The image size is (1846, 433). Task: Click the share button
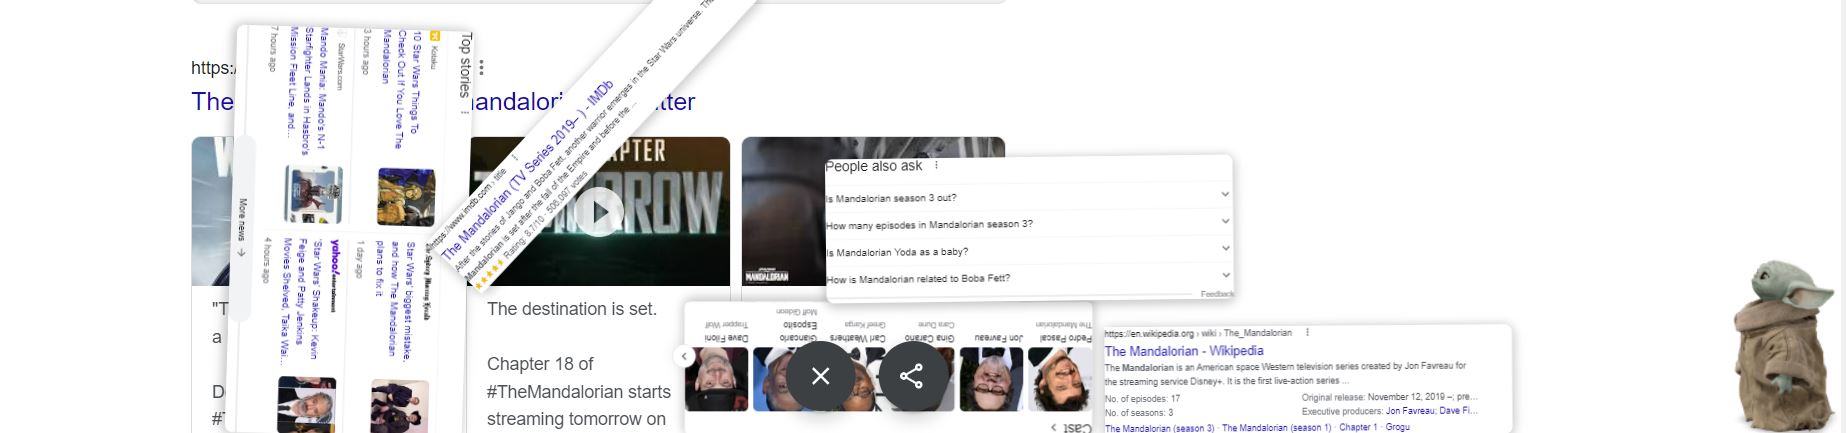point(912,376)
